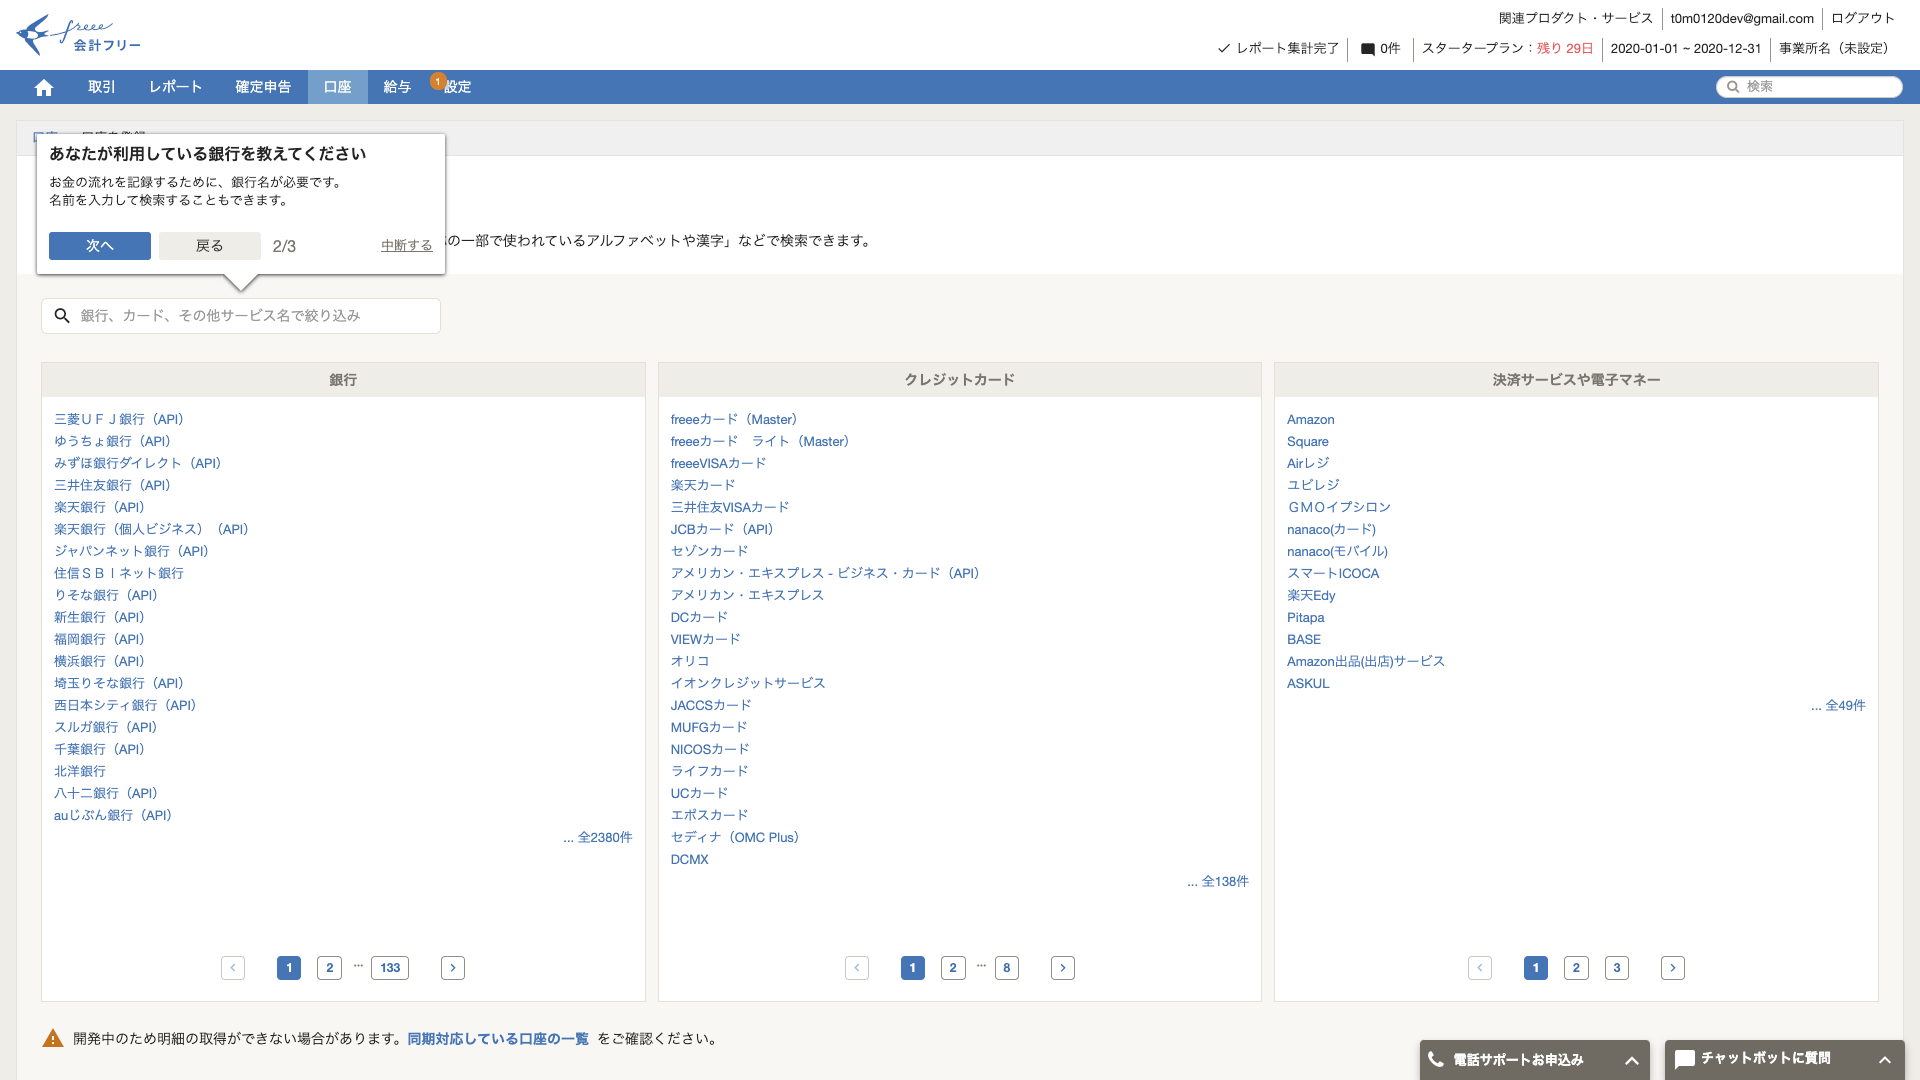Click the ログアウト link
The height and width of the screenshot is (1080, 1920).
[1863, 18]
